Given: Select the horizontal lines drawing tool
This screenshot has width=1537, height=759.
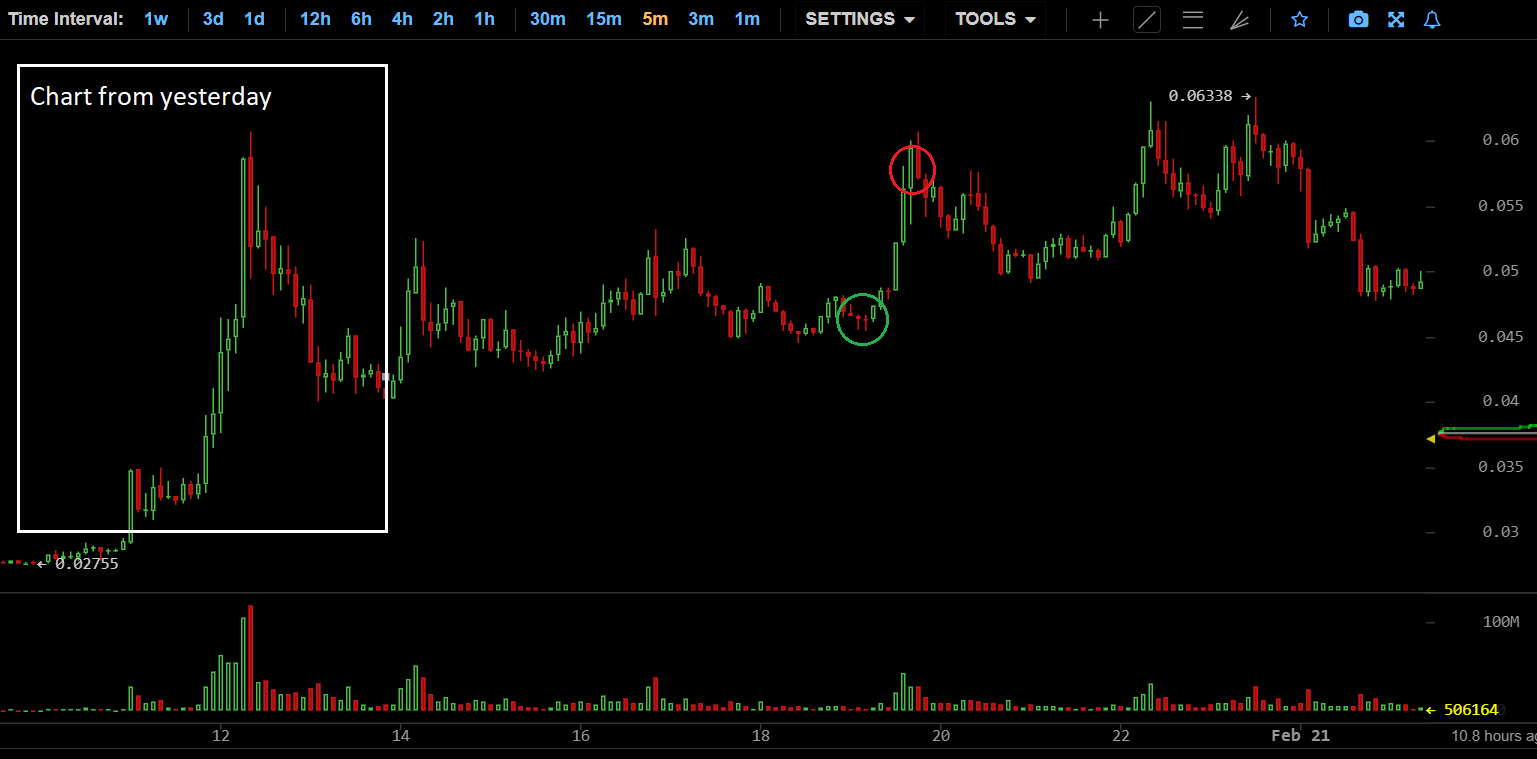Looking at the screenshot, I should [1192, 20].
